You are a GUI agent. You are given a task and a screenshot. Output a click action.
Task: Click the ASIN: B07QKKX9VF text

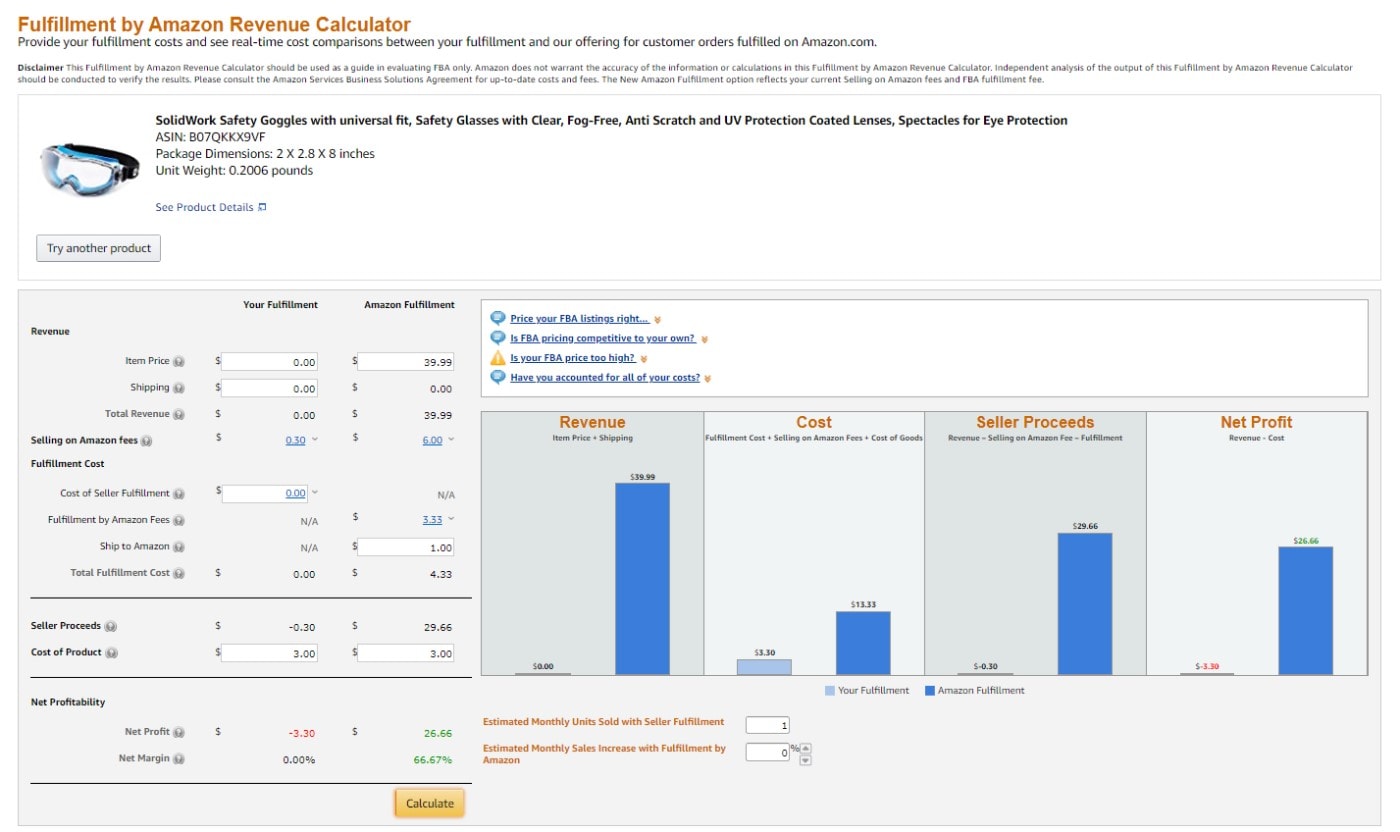211,136
